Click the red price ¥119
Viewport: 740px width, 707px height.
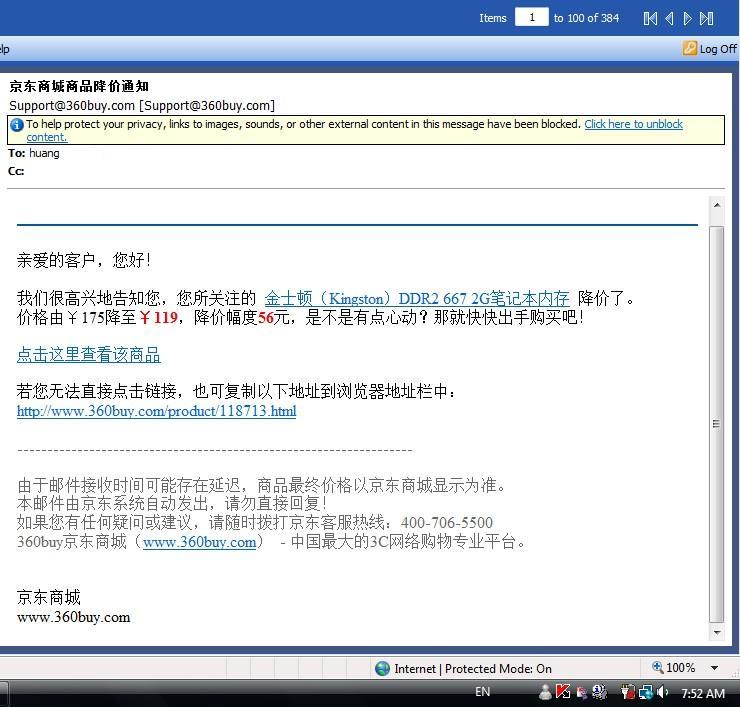click(x=159, y=317)
